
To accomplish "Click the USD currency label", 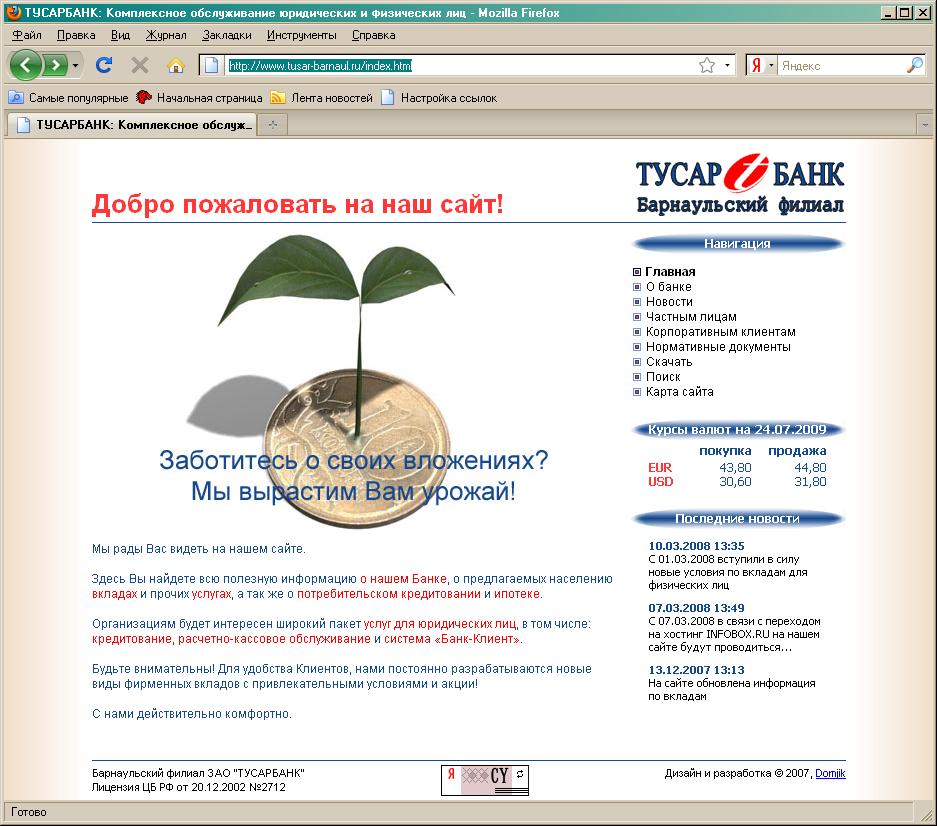I will (x=660, y=482).
